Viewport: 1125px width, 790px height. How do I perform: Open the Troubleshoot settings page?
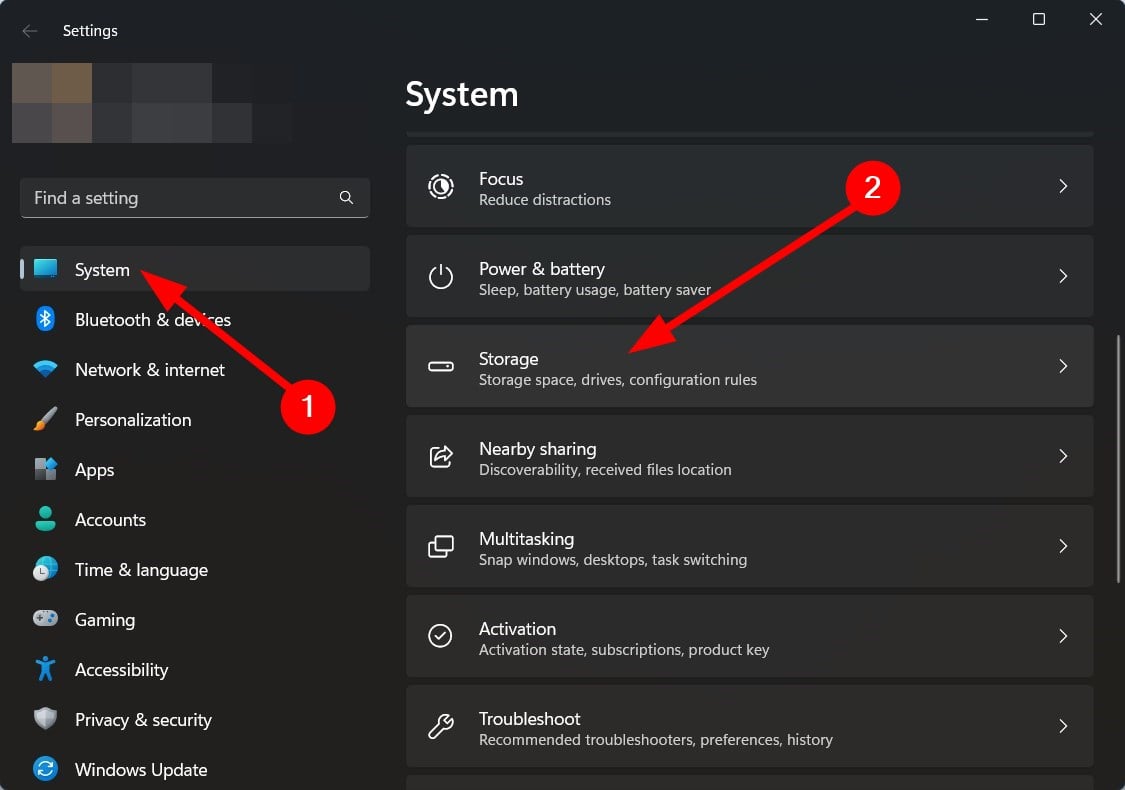[x=748, y=727]
